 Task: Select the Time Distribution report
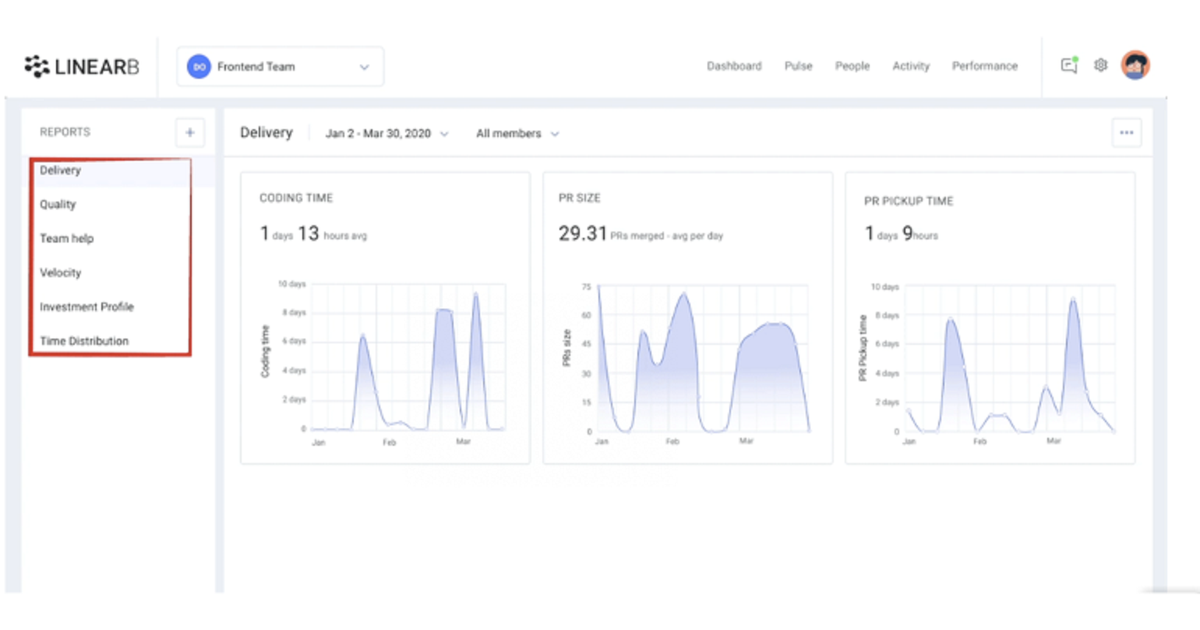tap(84, 341)
